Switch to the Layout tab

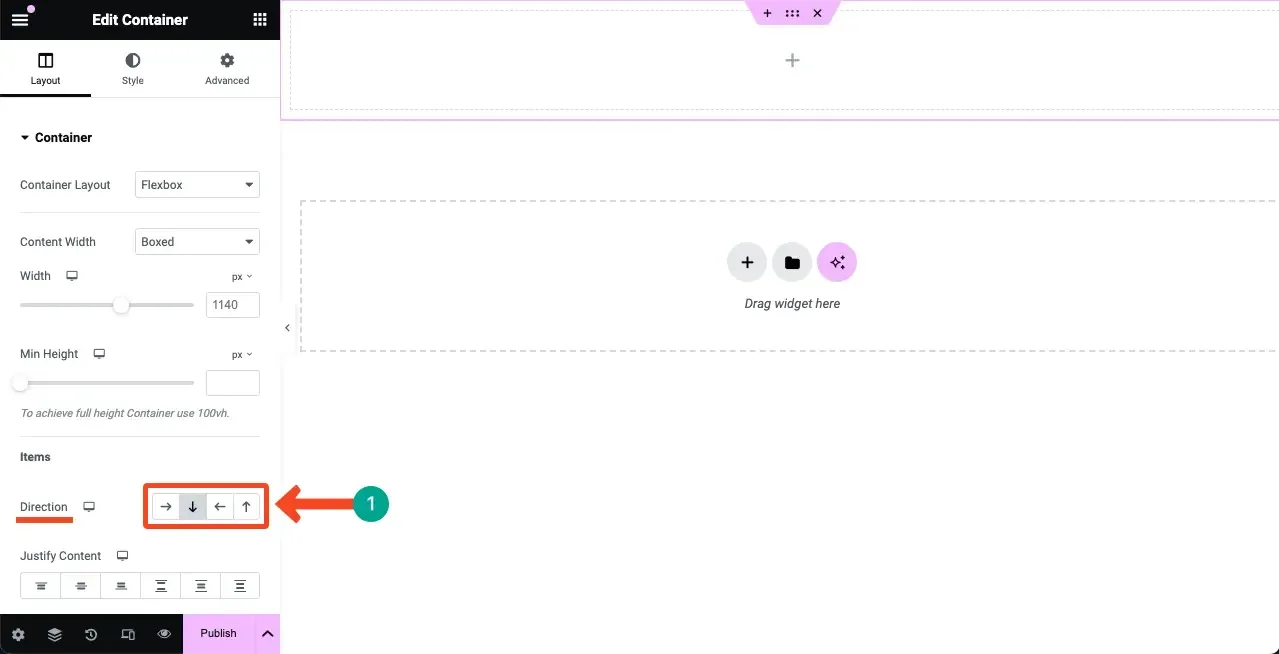[x=45, y=69]
